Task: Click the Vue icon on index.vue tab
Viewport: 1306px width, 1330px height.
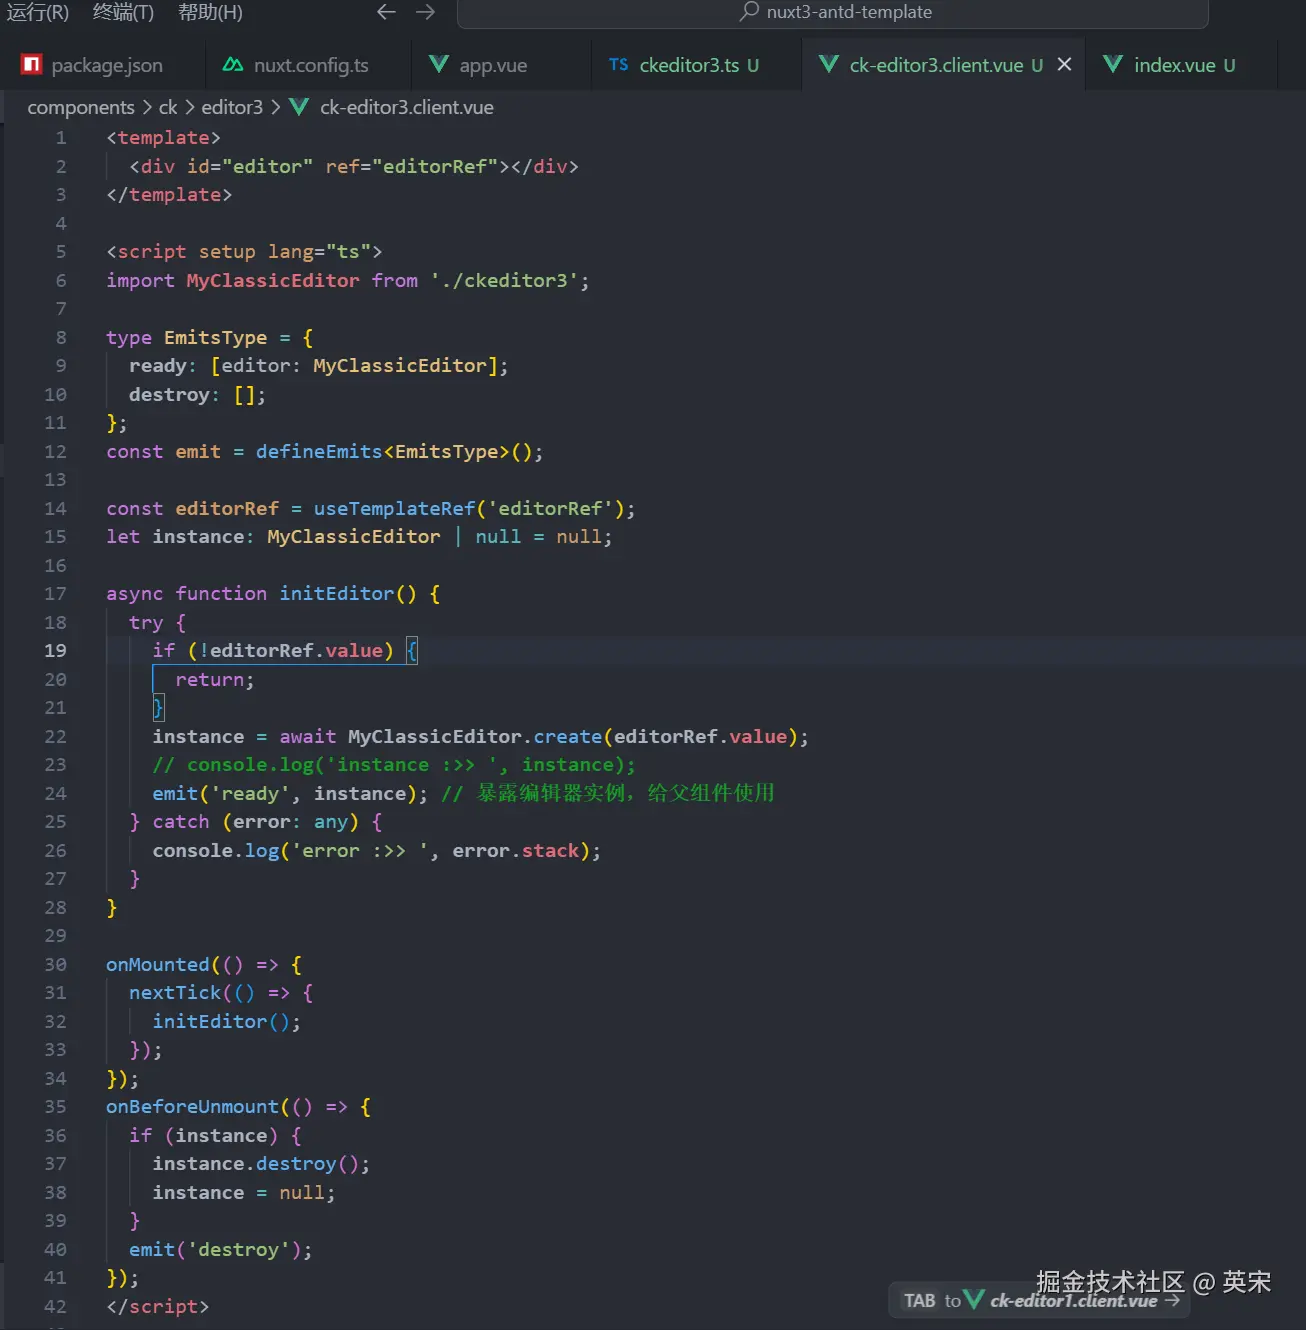Action: coord(1113,65)
